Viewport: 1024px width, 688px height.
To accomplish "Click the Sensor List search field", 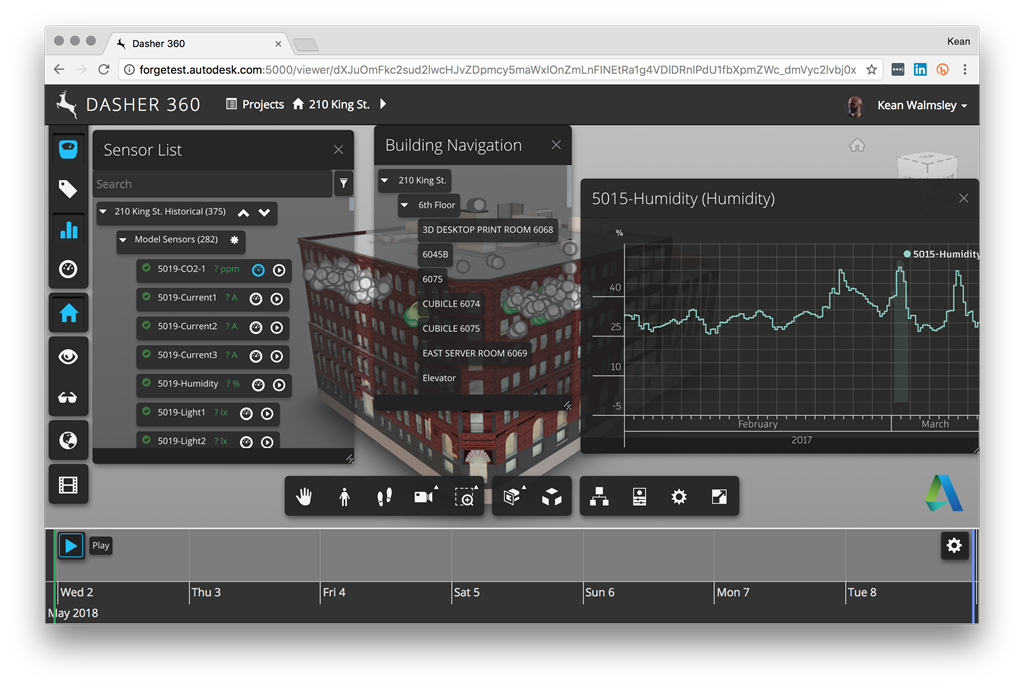I will coord(212,184).
